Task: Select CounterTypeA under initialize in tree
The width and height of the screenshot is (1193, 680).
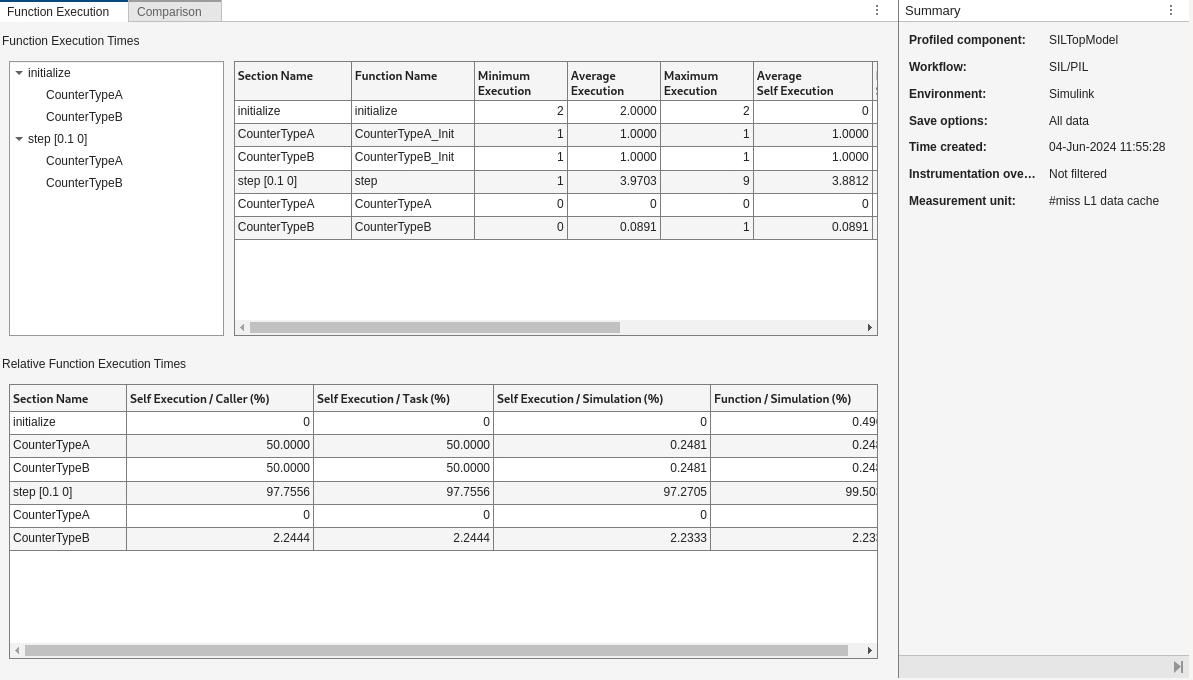Action: pos(84,95)
